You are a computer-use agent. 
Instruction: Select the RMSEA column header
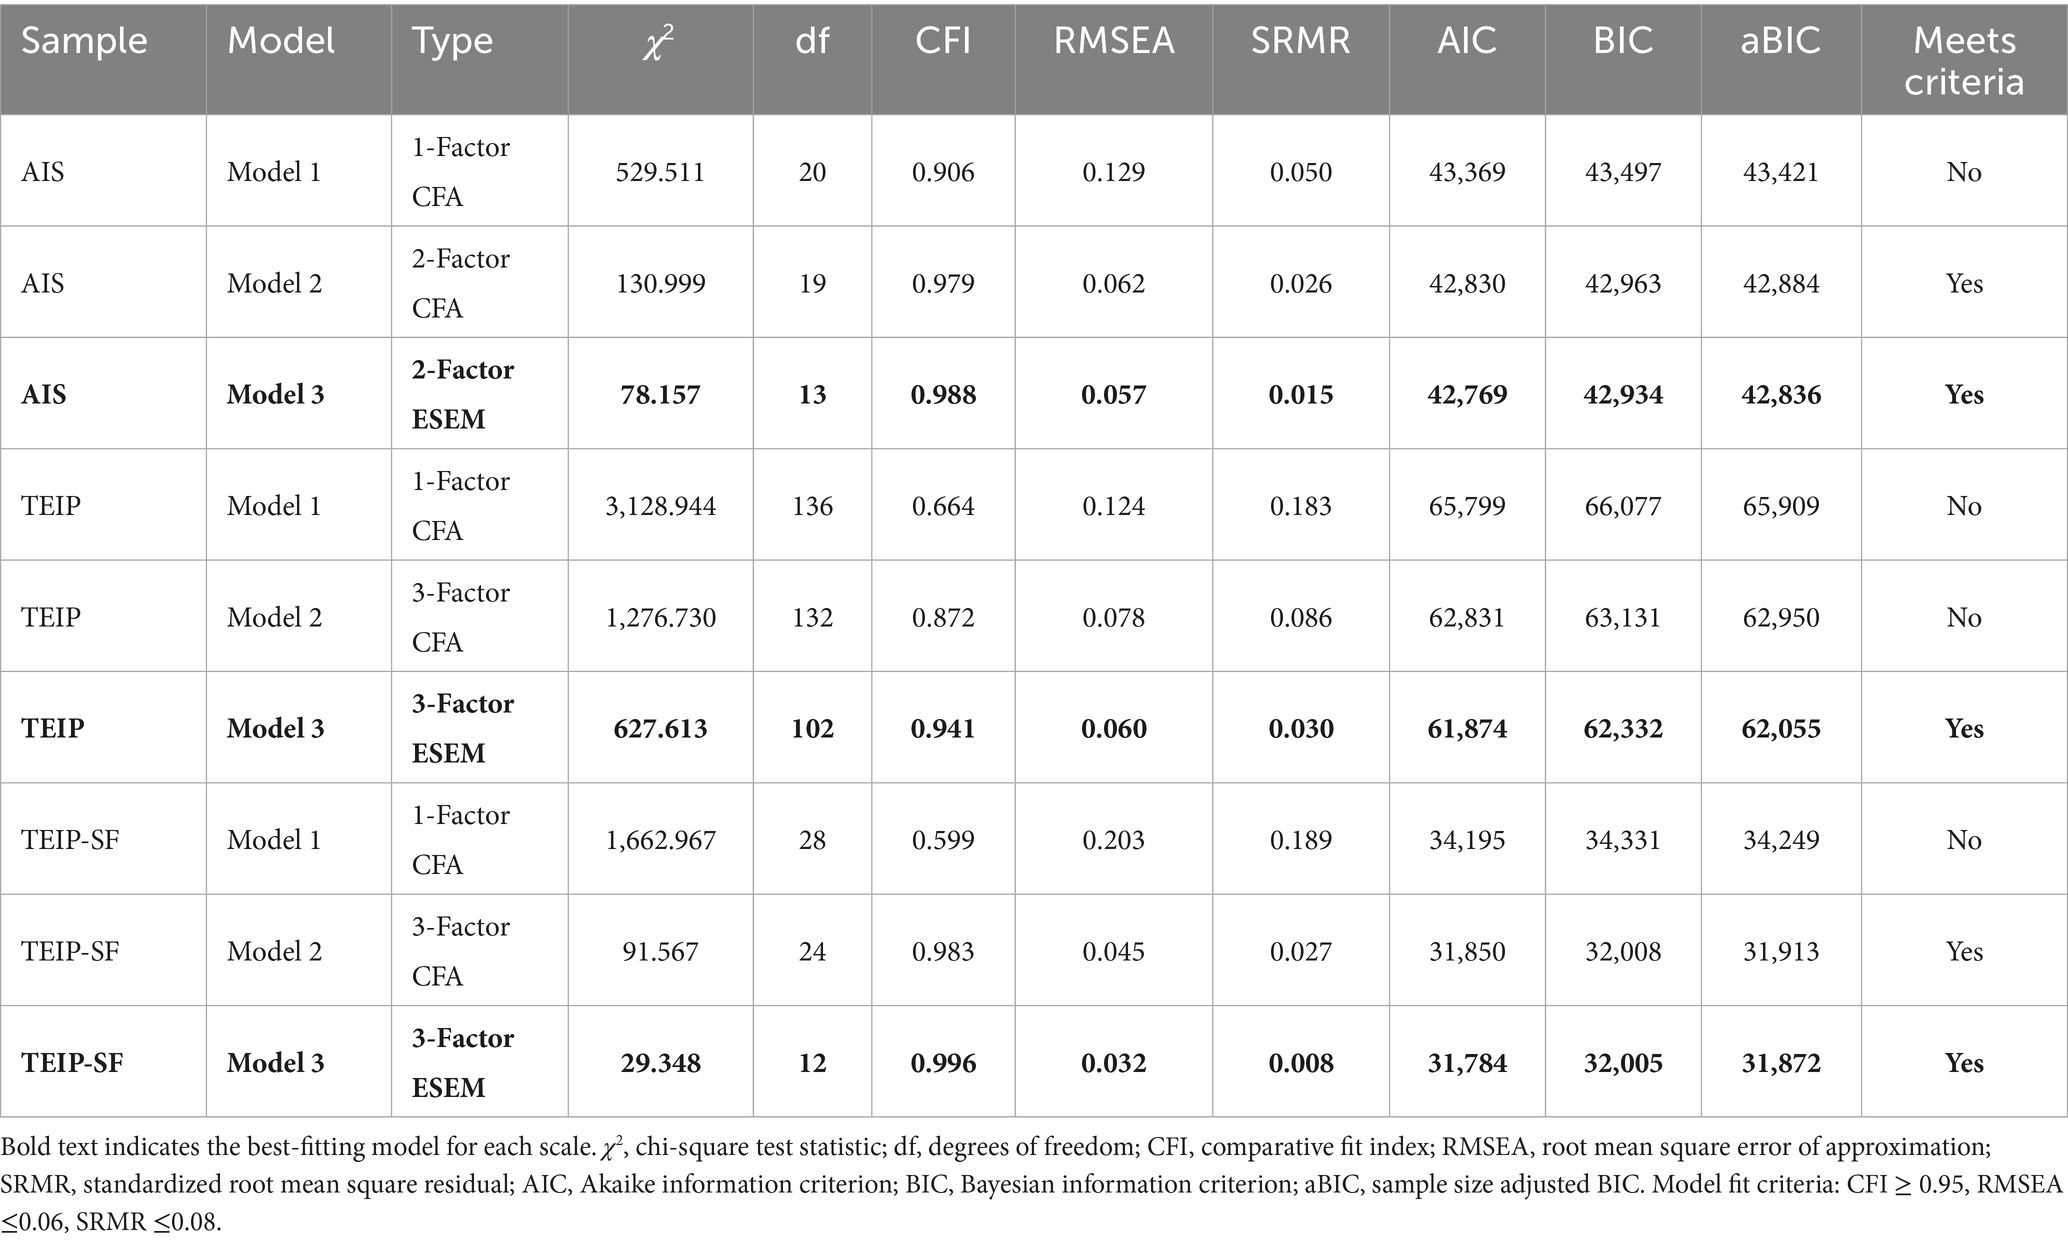coord(1113,41)
